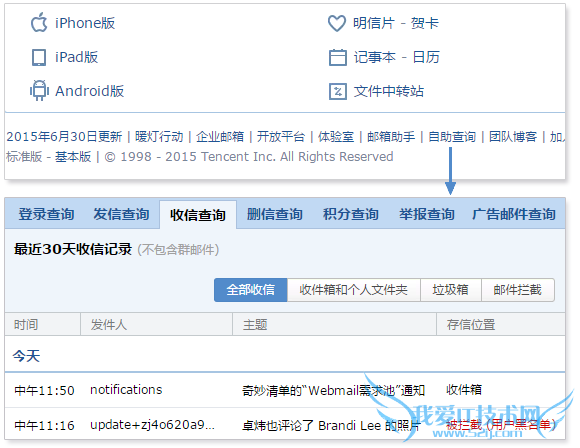Switch to the 登录查询 tab
580x448 pixels.
(x=46, y=214)
